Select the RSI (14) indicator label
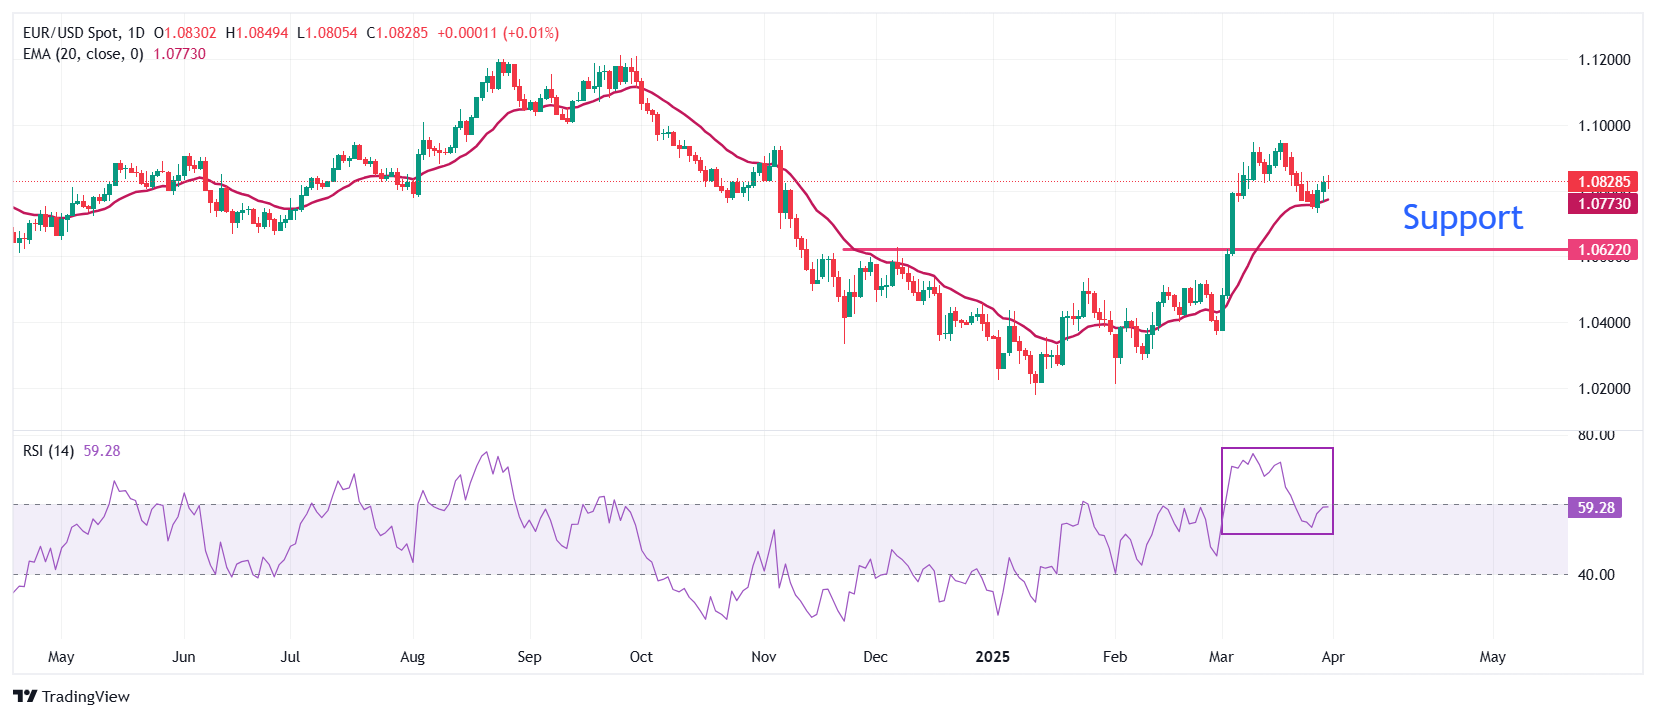 (48, 451)
